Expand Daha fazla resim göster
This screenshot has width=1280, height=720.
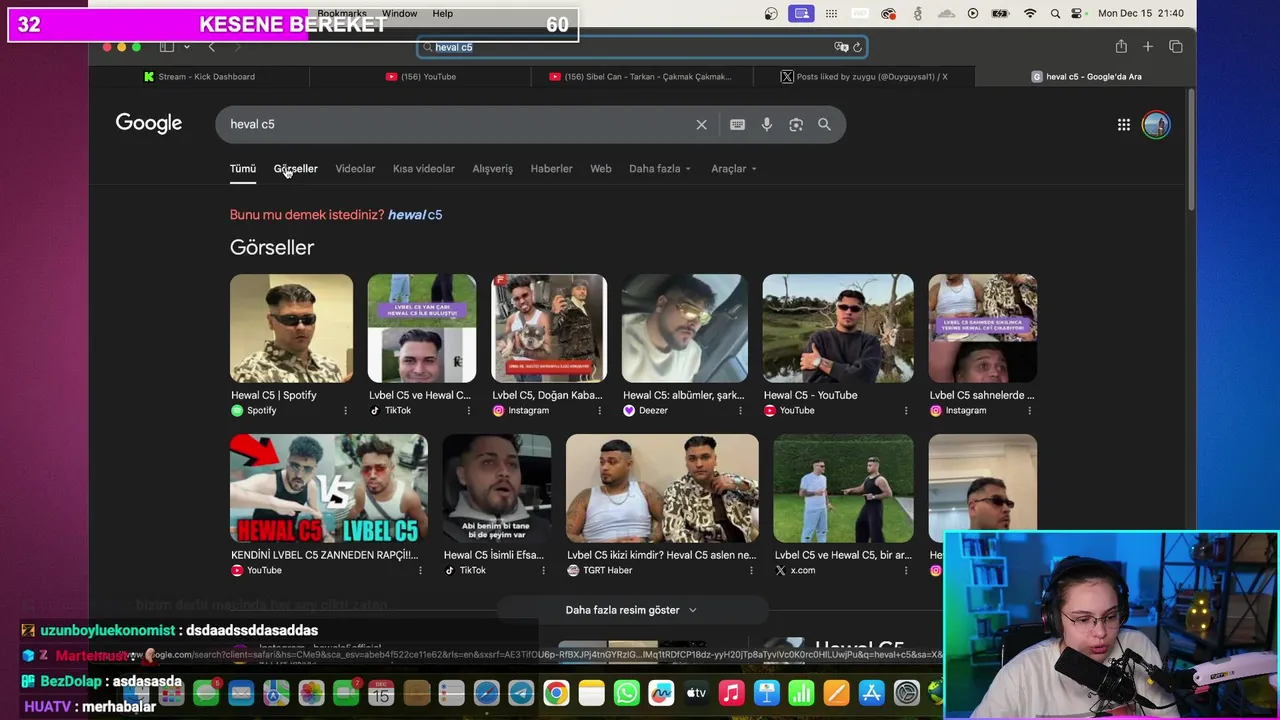[631, 610]
